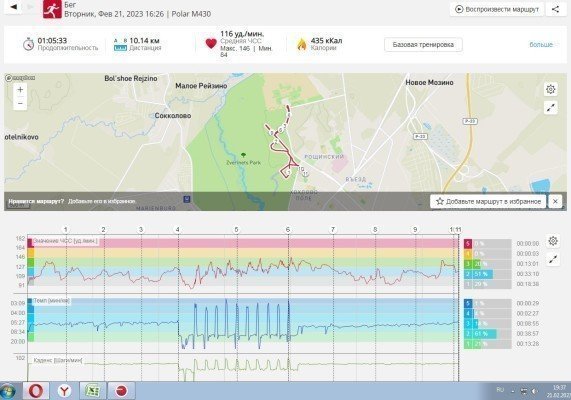Select lap marker 9 on timeline
This screenshot has width=571, height=400.
pos(415,230)
